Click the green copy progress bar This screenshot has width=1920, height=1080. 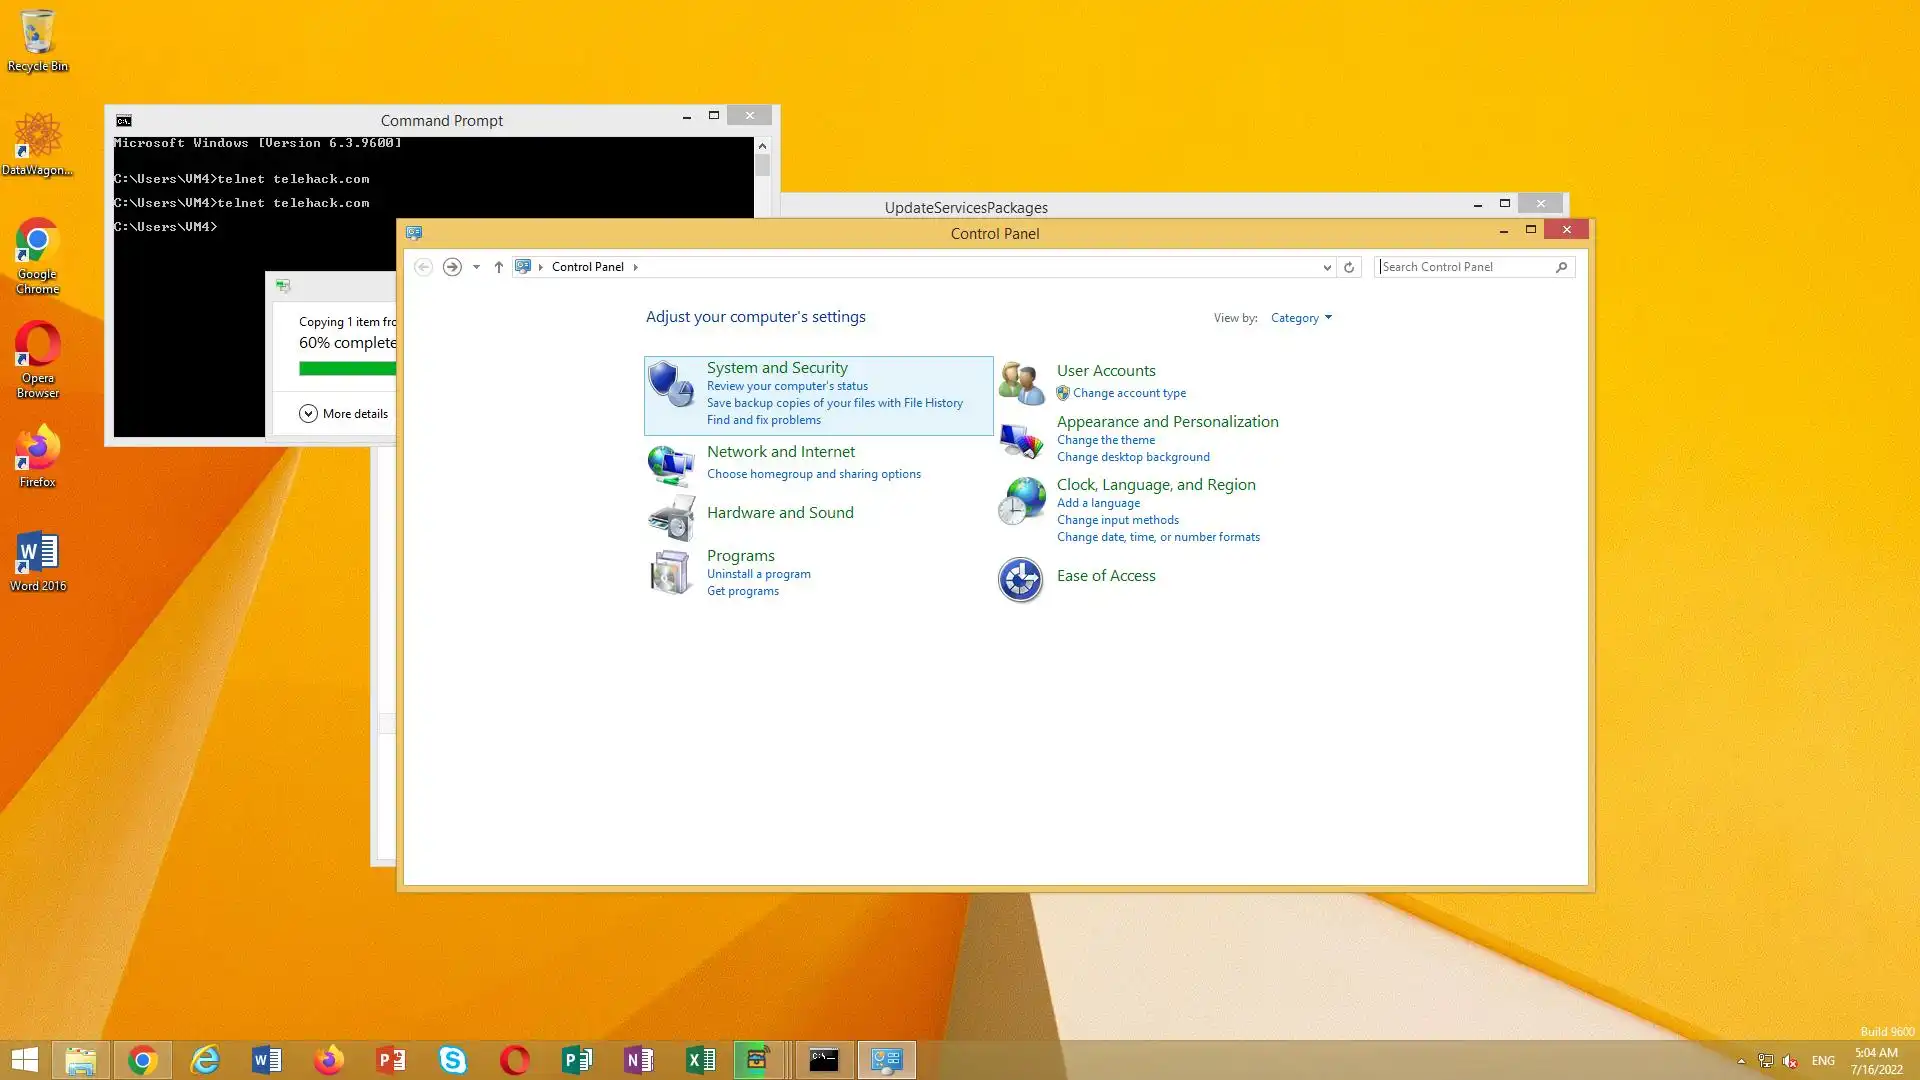[347, 369]
